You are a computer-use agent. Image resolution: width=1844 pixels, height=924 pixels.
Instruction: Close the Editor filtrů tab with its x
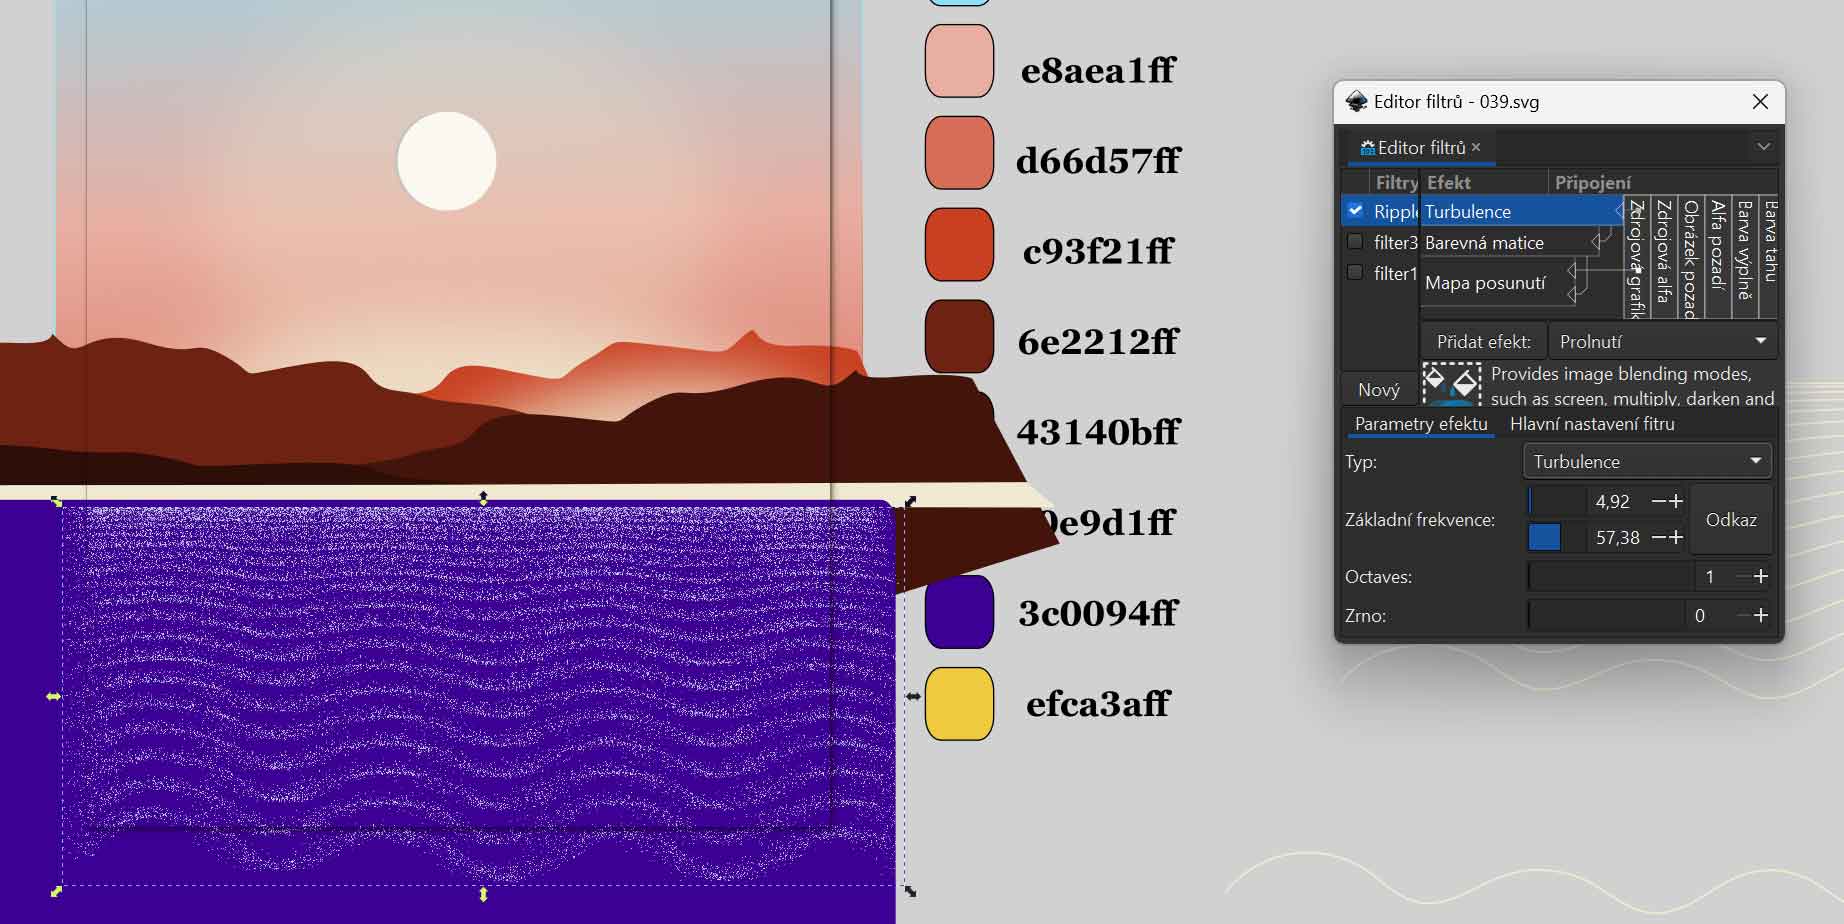coord(1476,147)
